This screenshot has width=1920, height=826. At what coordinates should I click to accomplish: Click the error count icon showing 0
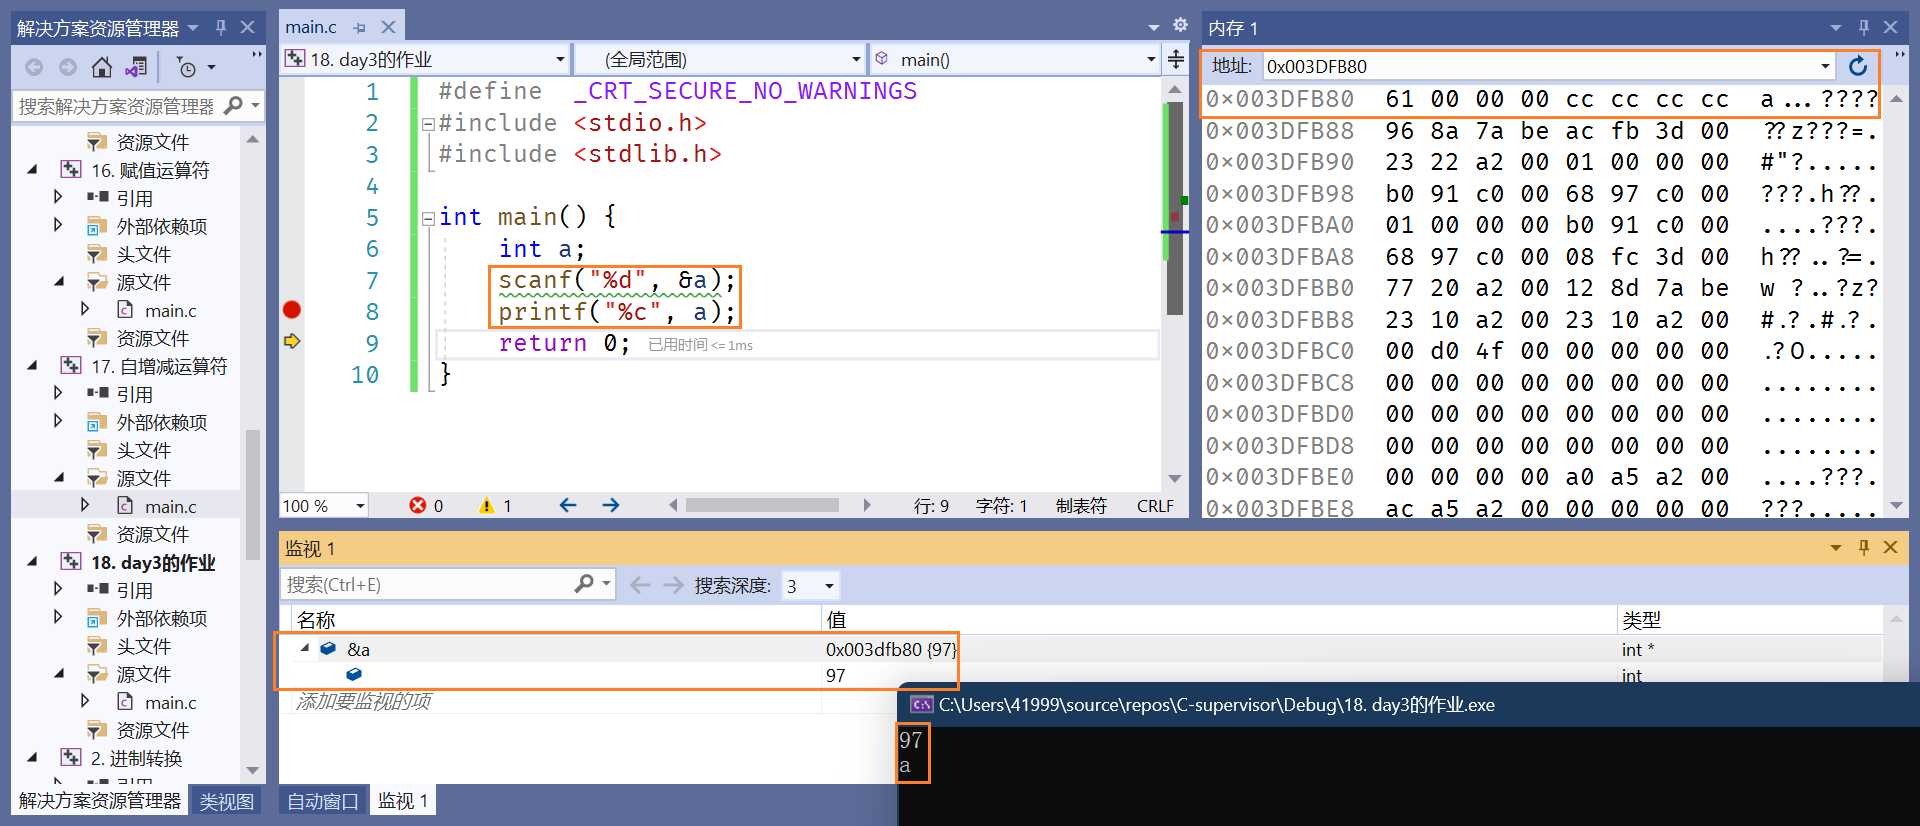[418, 505]
